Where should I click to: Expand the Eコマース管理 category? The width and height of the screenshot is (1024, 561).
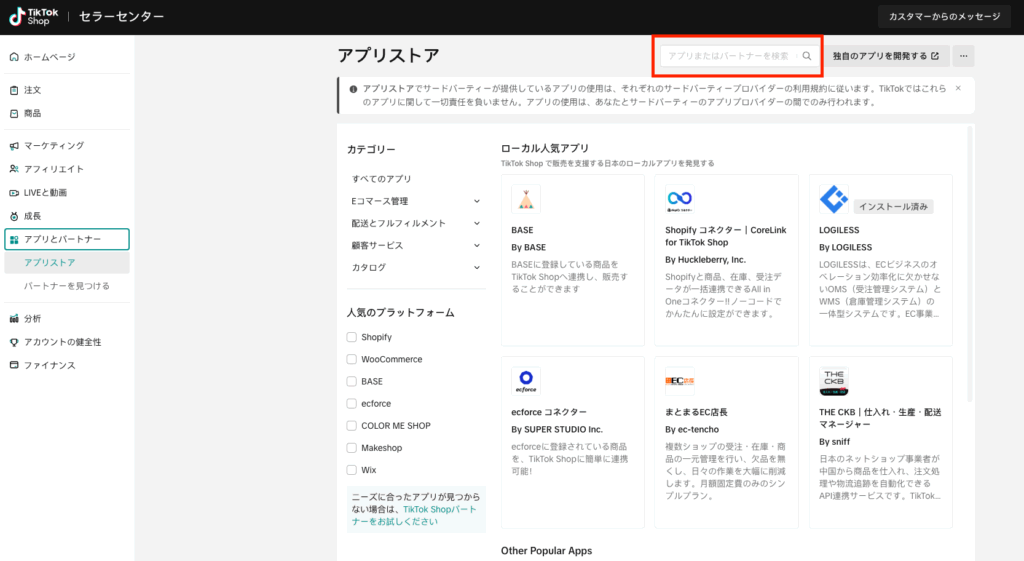click(416, 201)
